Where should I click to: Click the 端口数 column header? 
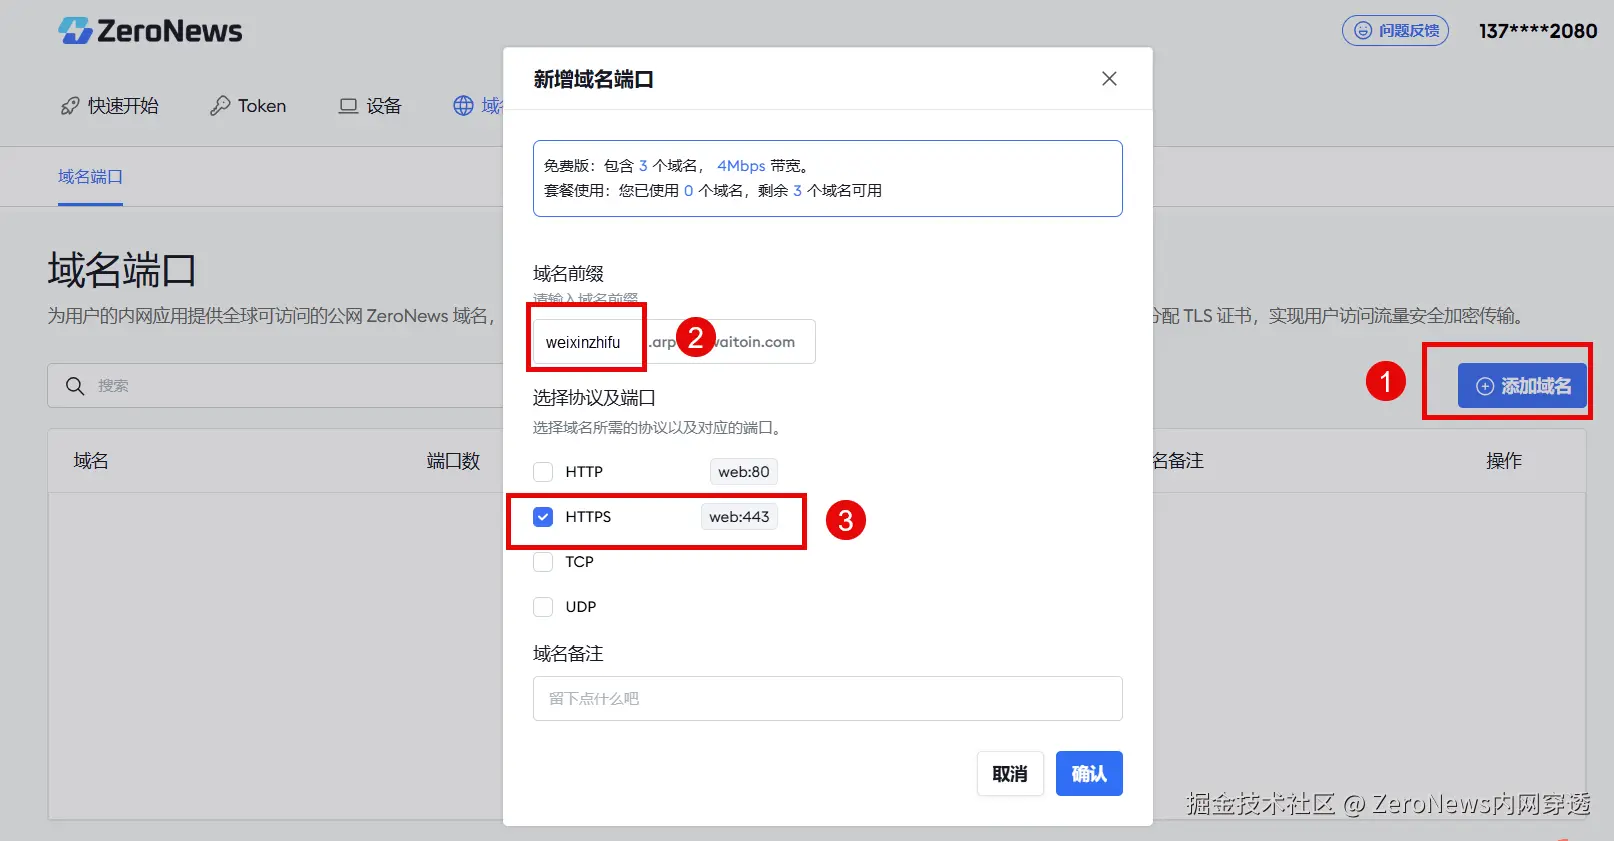pos(453,461)
